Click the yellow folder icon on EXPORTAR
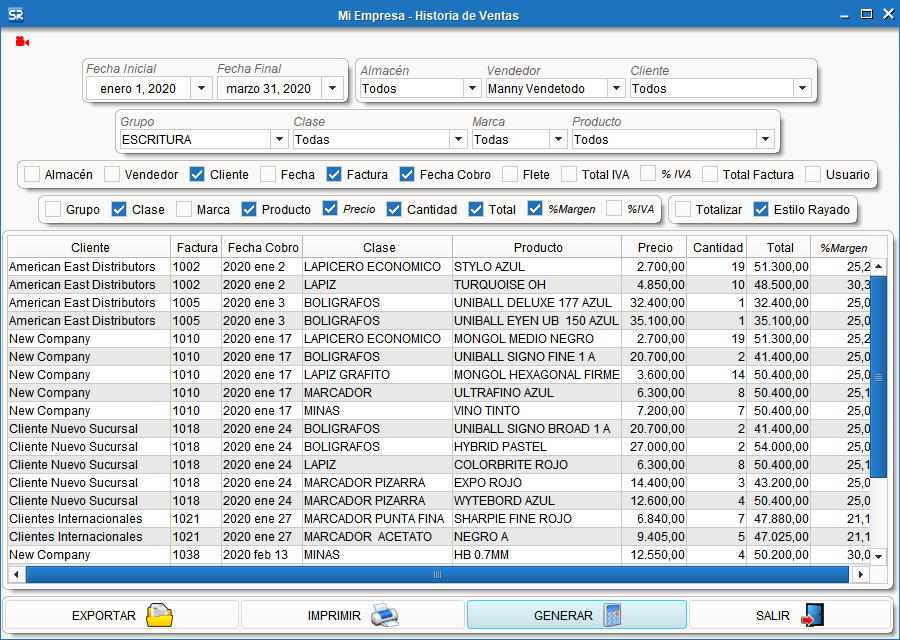The width and height of the screenshot is (900, 640). 159,615
